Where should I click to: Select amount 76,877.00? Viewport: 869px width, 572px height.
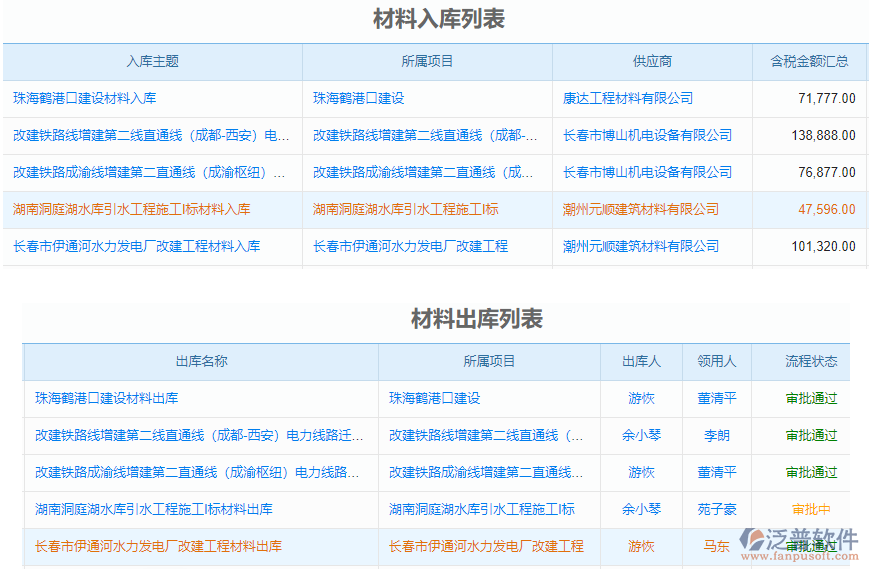(826, 173)
